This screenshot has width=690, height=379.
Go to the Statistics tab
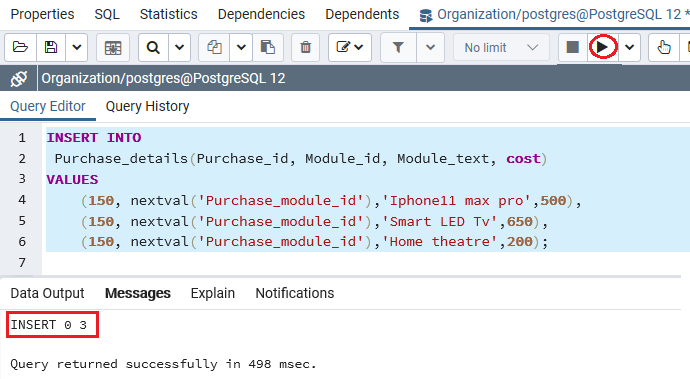coord(169,15)
